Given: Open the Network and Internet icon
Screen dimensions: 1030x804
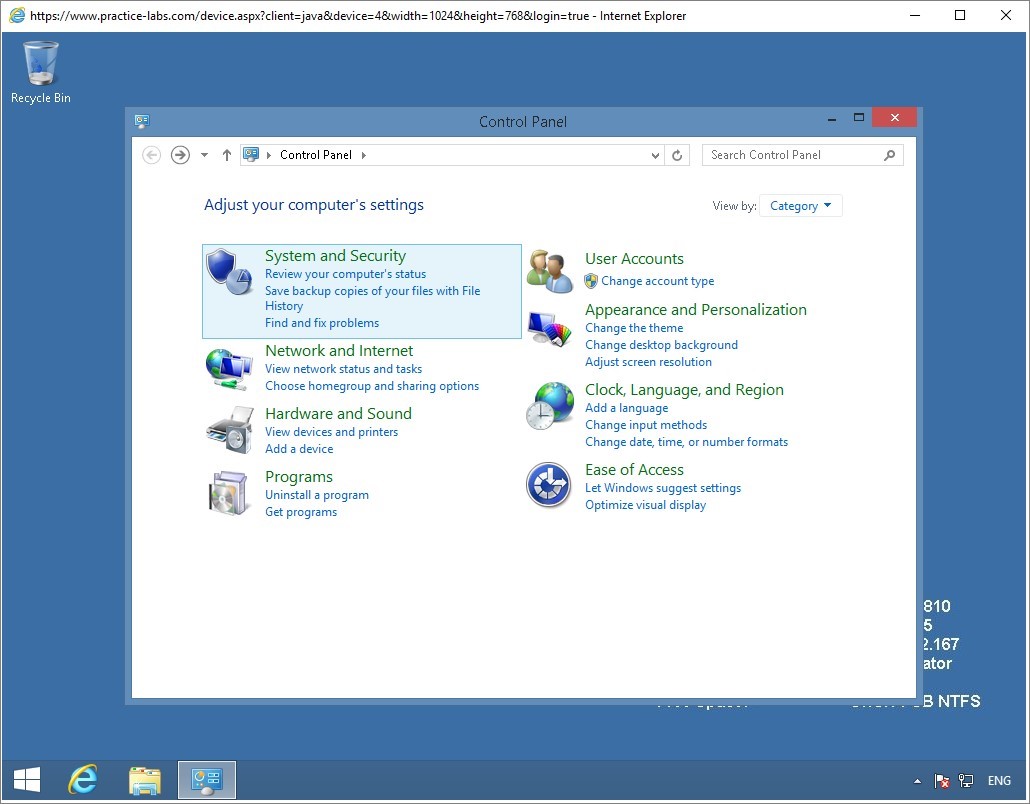Looking at the screenshot, I should (x=229, y=368).
